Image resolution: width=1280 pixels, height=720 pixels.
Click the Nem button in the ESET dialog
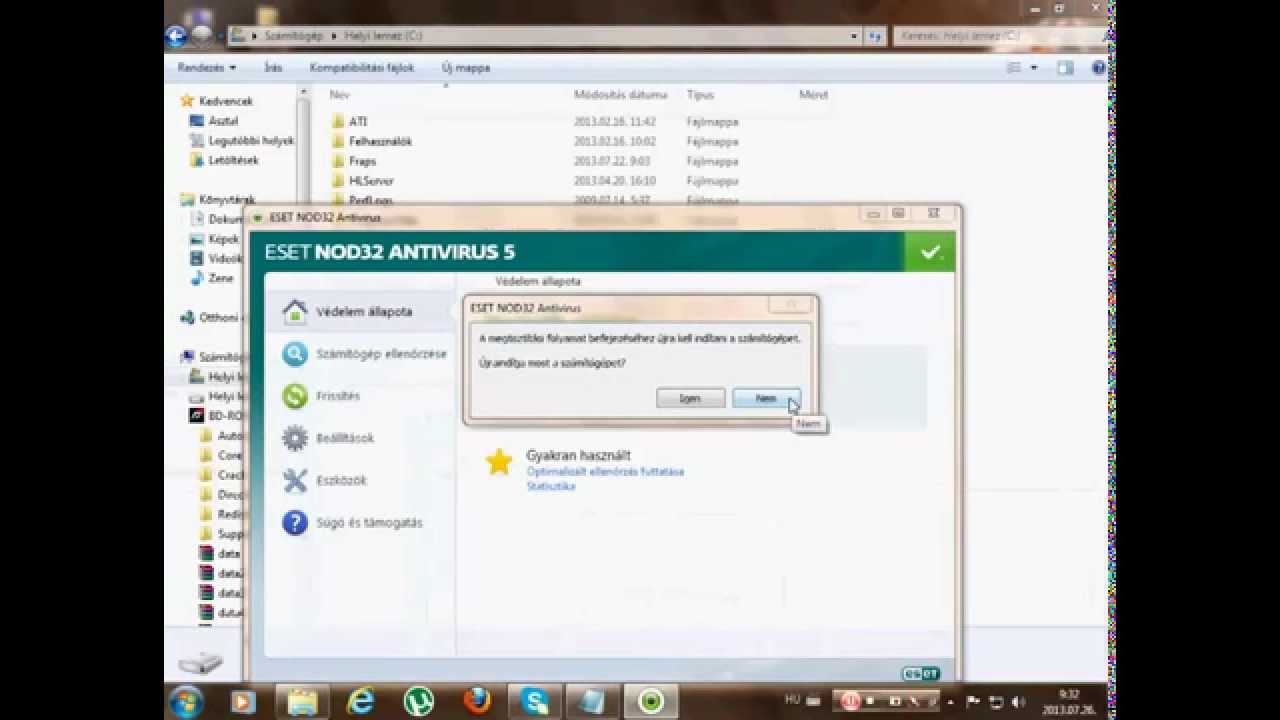click(x=766, y=398)
